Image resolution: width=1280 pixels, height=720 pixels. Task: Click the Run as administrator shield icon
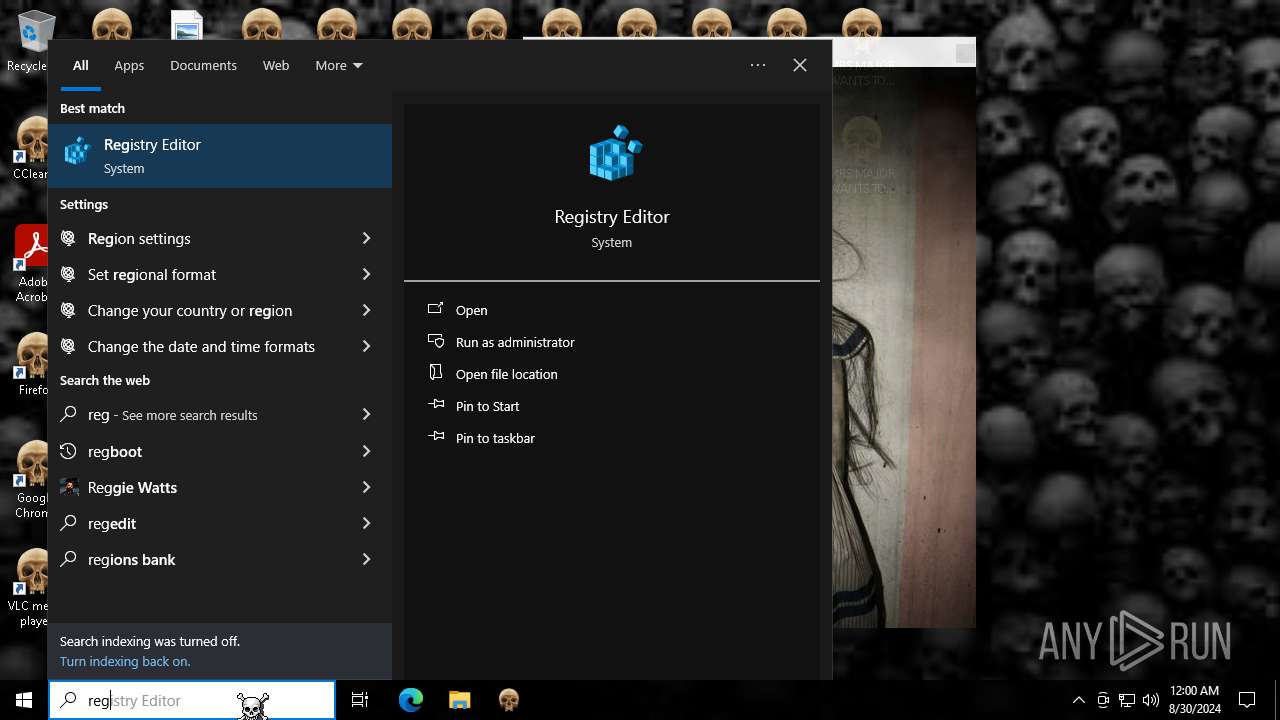coord(436,341)
